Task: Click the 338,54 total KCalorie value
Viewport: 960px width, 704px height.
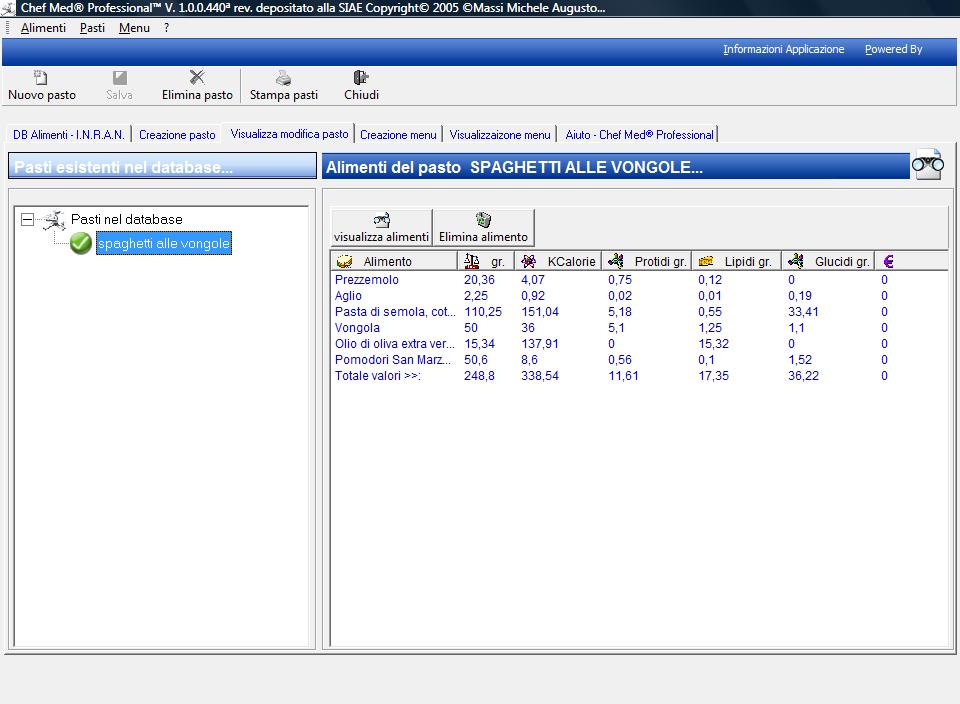Action: point(540,375)
